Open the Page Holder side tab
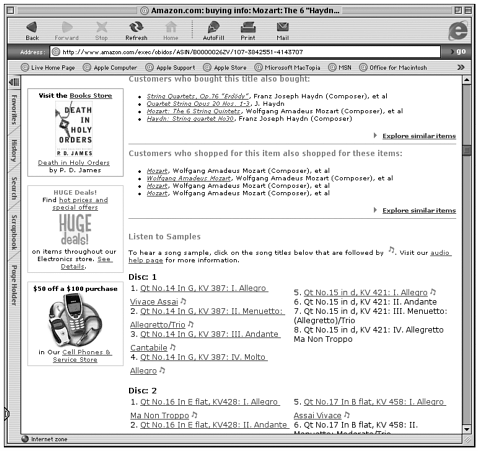Screen dimensions: 480x451 14,285
